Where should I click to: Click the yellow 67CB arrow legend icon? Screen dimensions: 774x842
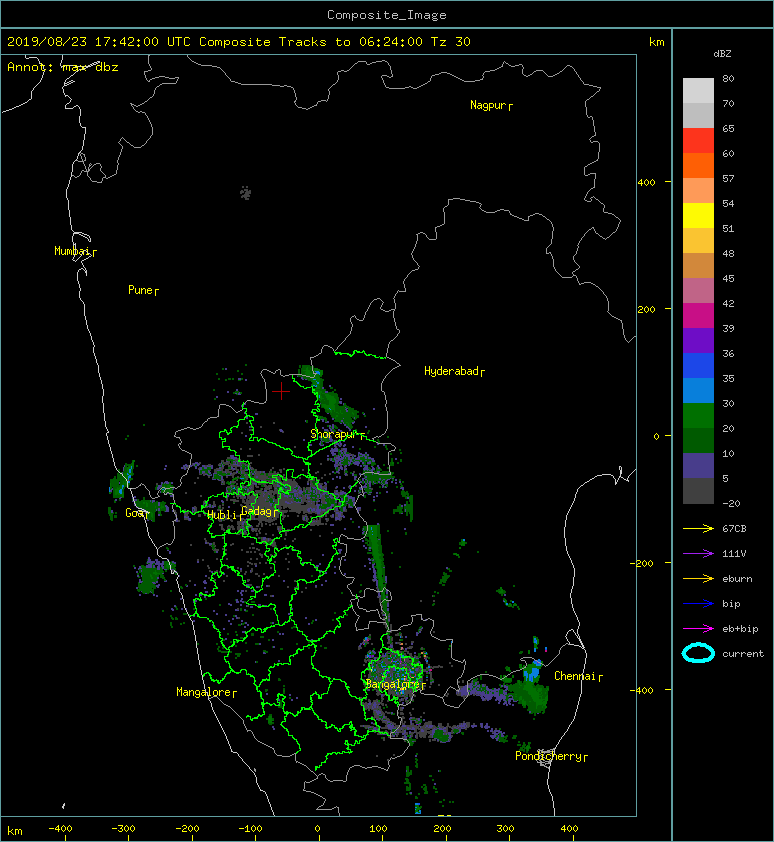pos(698,528)
